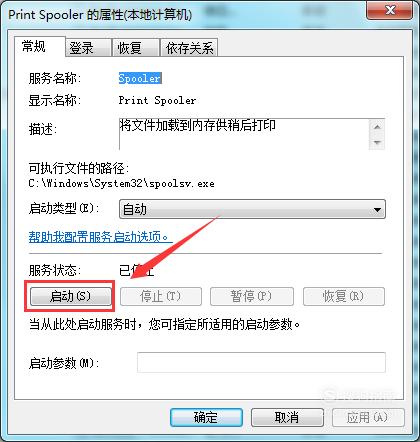Open the 恢复 tab

pyautogui.click(x=135, y=48)
